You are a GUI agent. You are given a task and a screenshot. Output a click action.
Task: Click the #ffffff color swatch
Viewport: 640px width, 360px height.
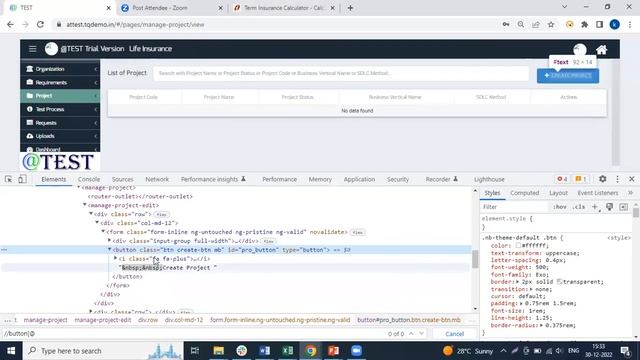[518, 245]
